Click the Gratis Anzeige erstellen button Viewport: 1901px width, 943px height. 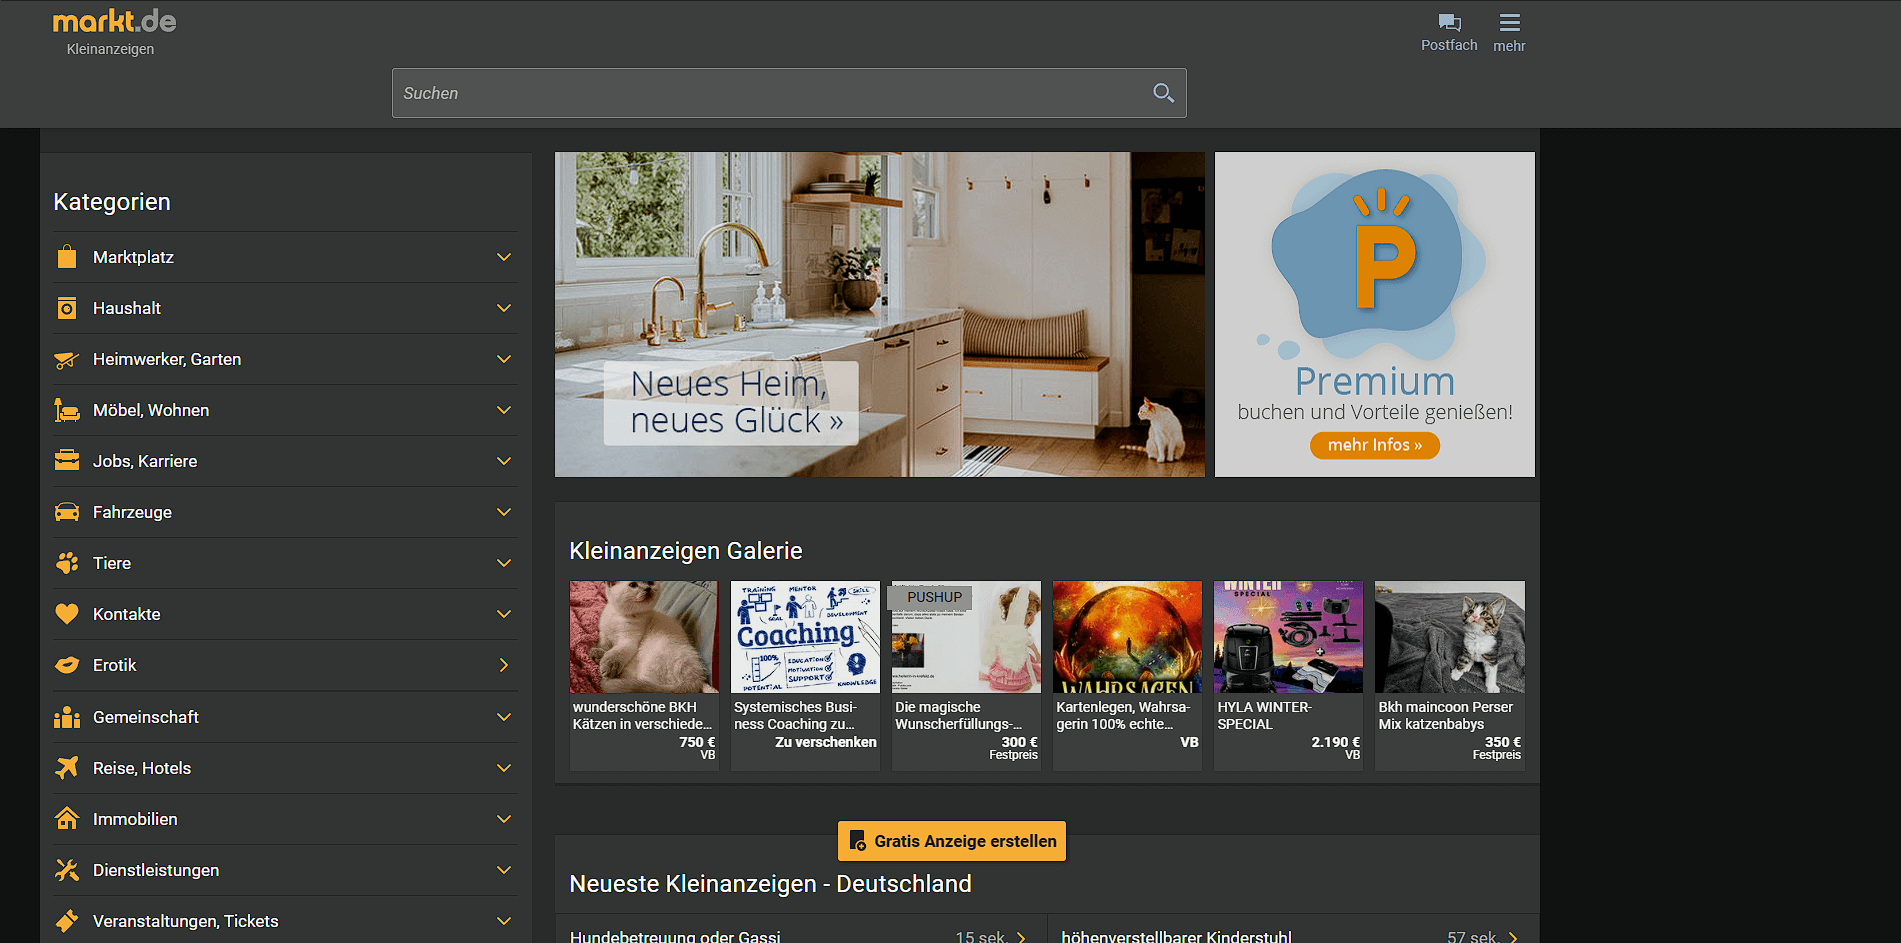[952, 841]
